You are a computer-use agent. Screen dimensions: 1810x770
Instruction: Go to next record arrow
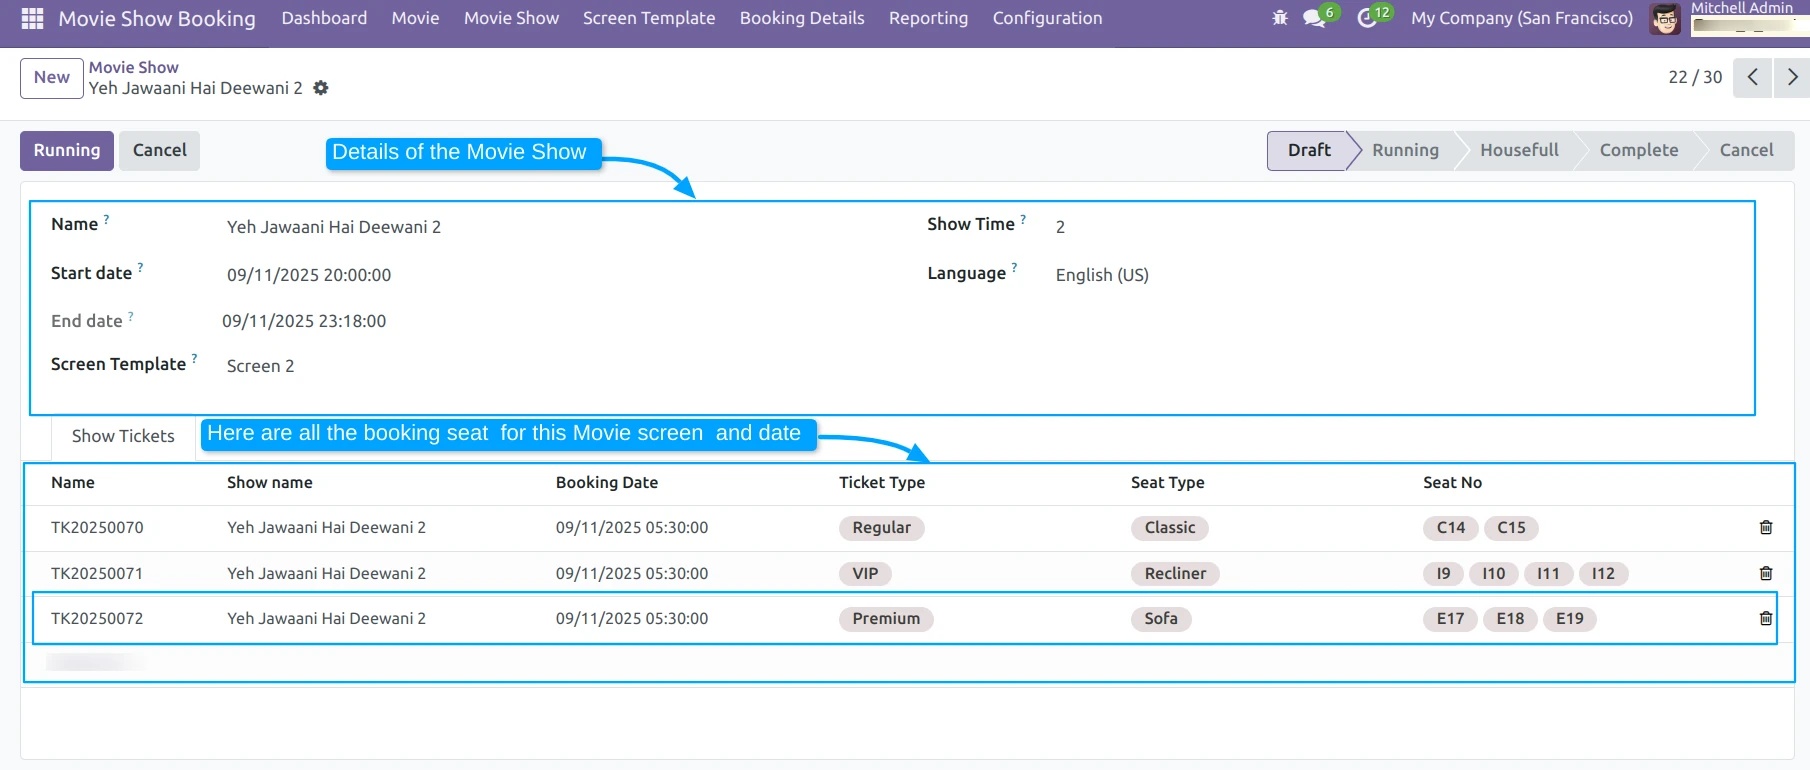[1792, 77]
